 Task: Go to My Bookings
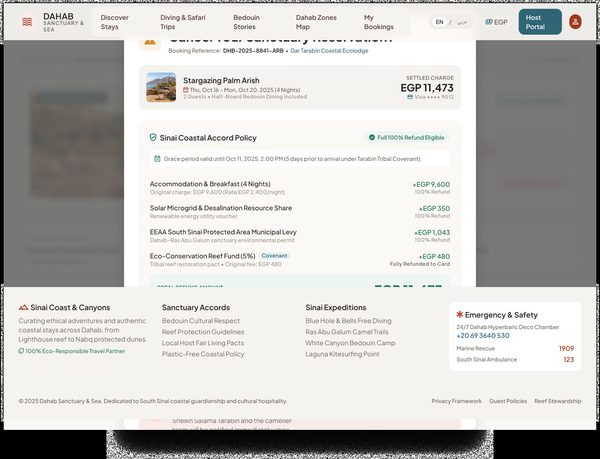379,22
